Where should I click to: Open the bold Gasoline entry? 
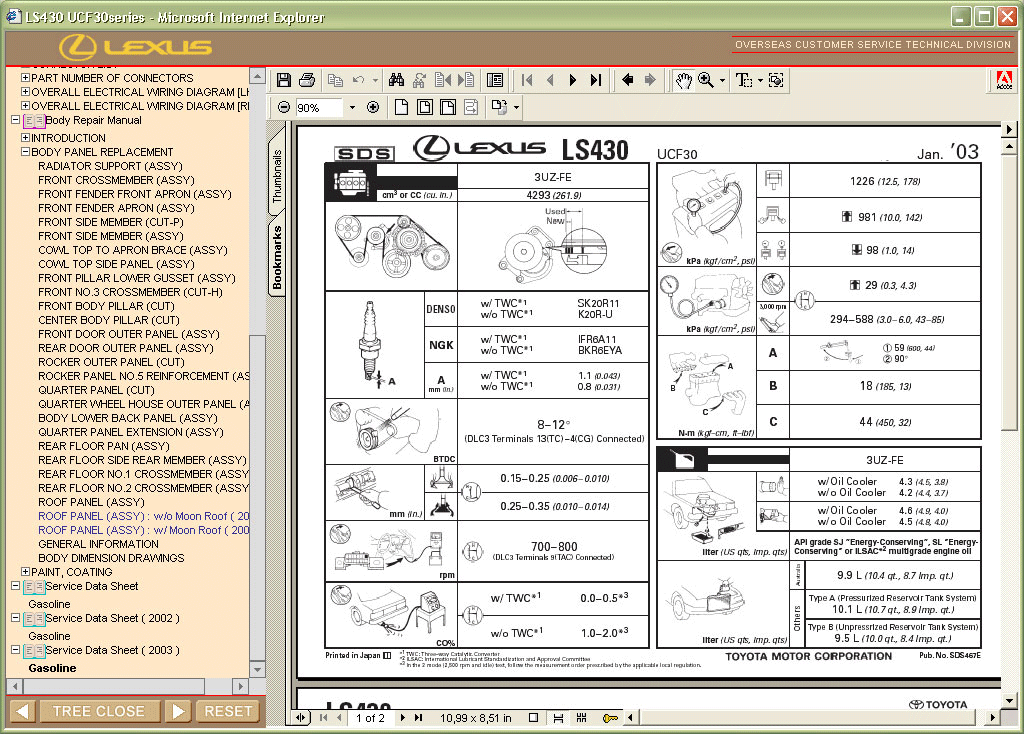tap(52, 668)
